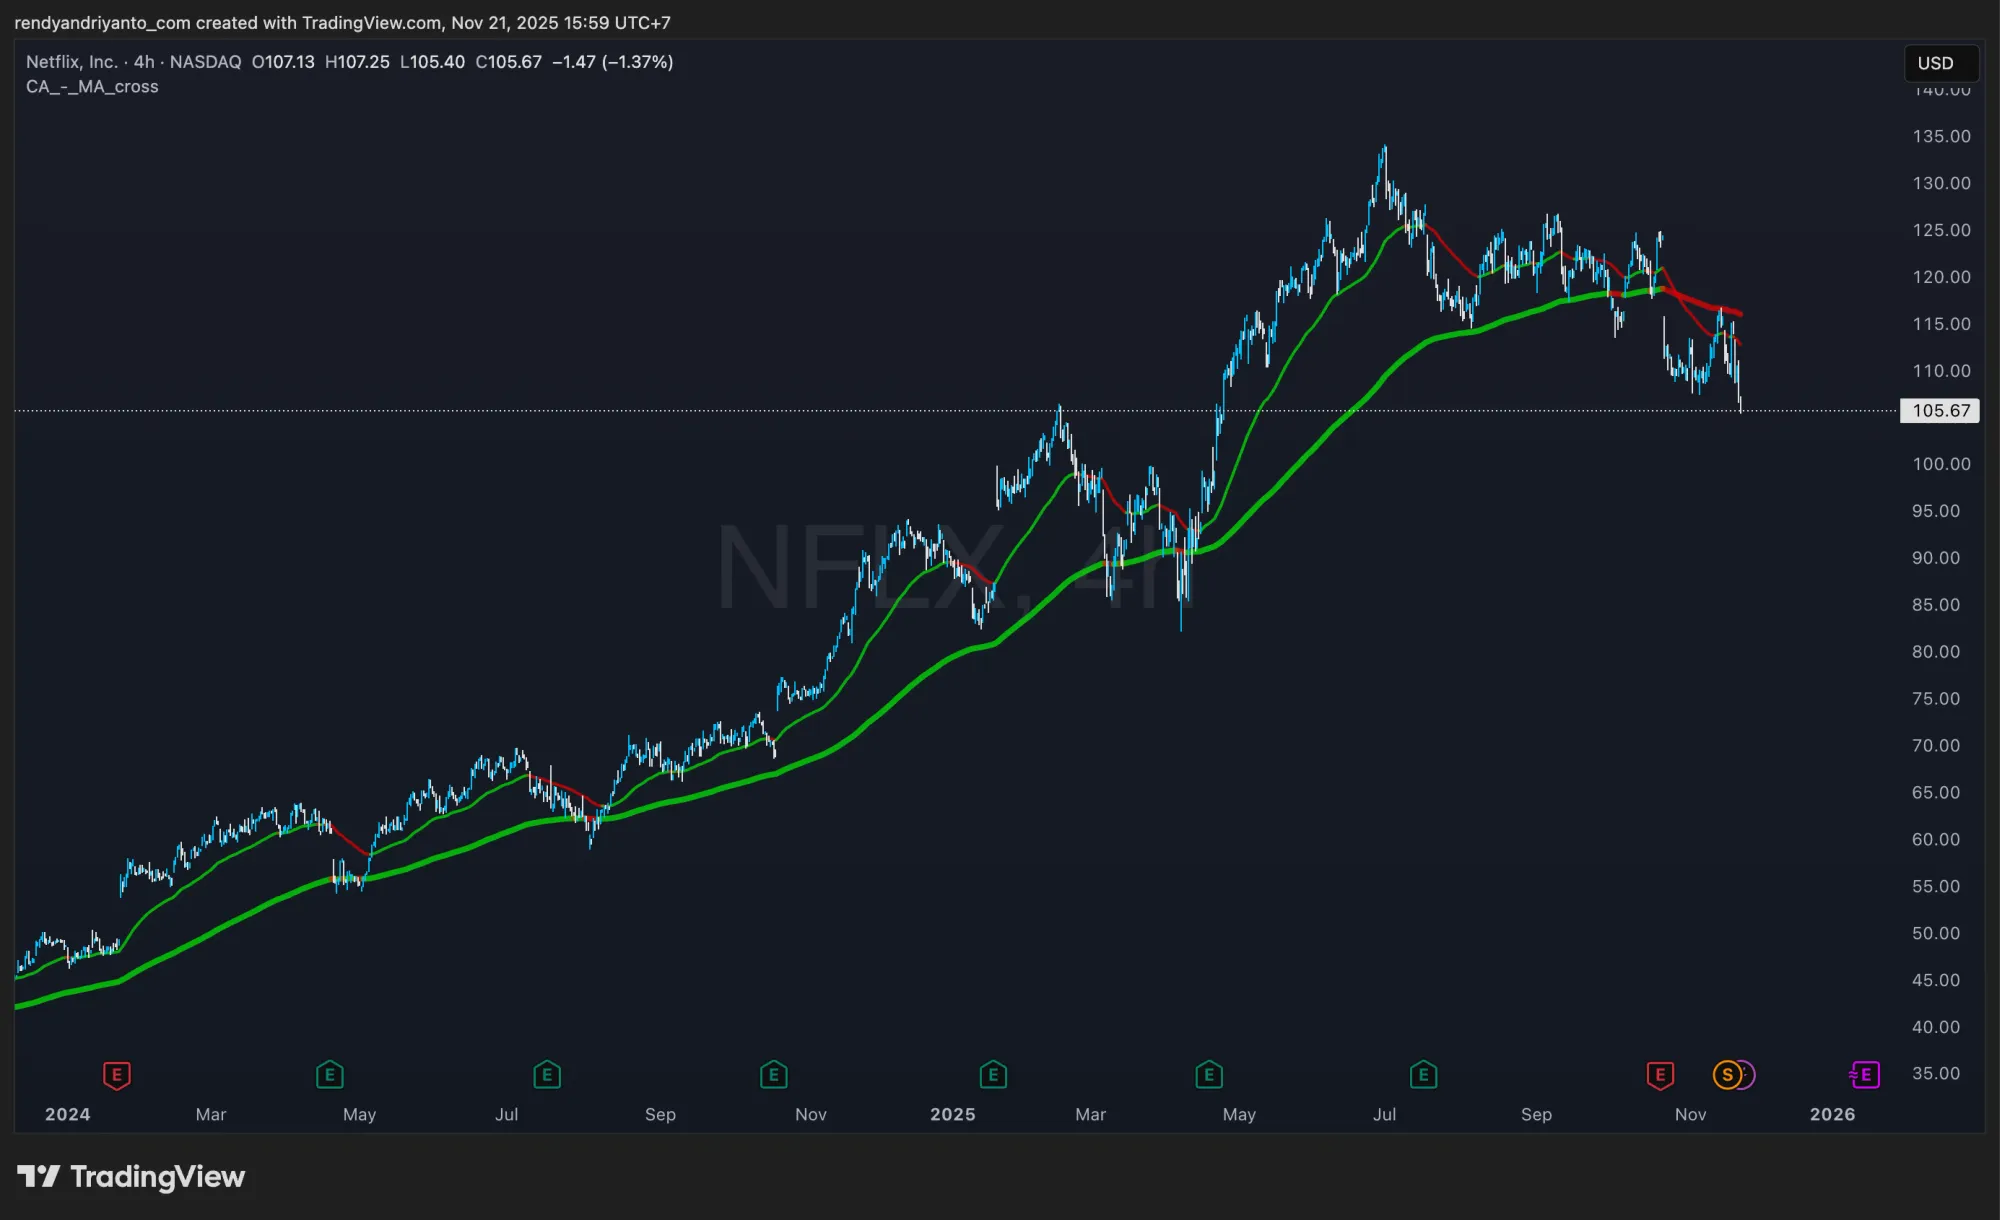Select the green earnings marker near November 2024

[x=773, y=1075]
